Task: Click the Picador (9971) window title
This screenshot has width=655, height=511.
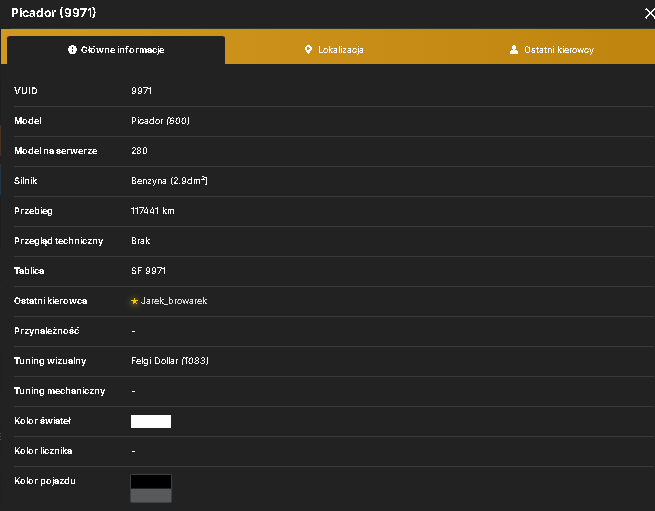Action: 53,13
